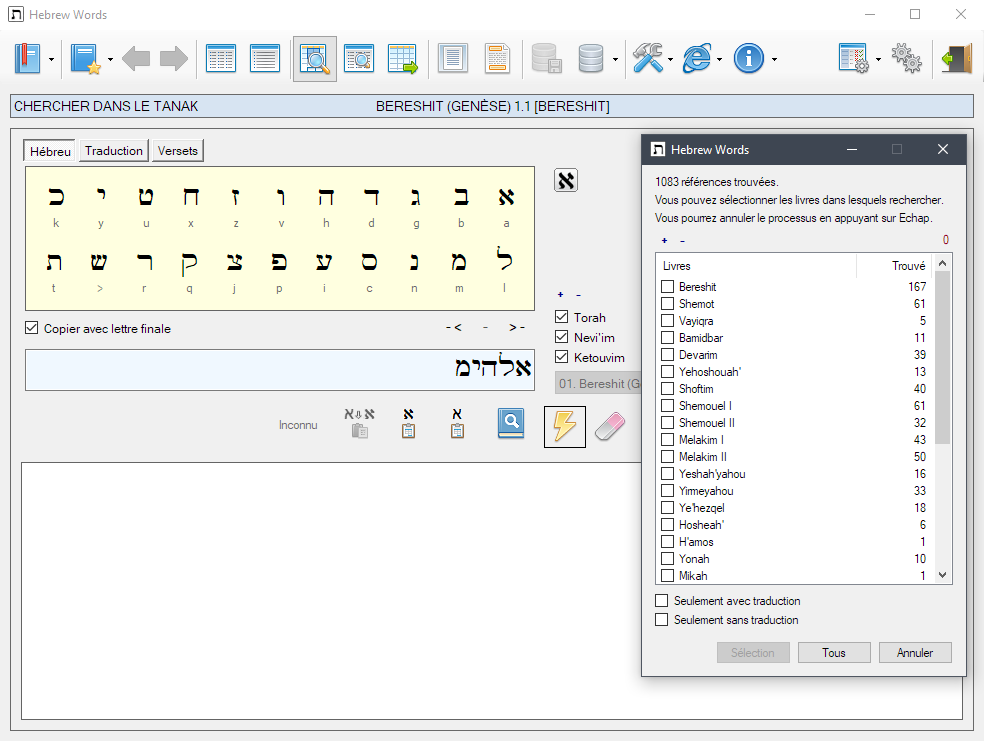The image size is (984, 741).
Task: Select the Hebrew letter qof key
Action: tap(190, 264)
